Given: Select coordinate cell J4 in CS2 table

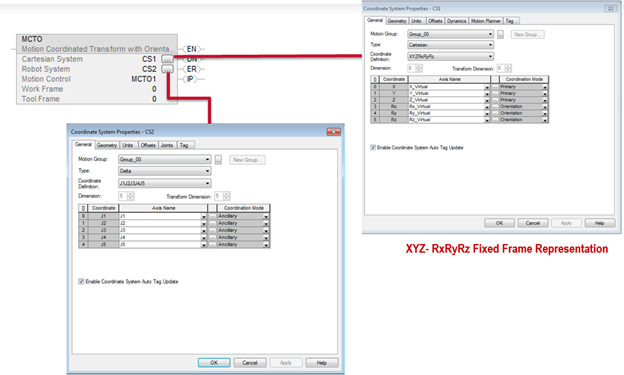Looking at the screenshot, I should point(103,238).
